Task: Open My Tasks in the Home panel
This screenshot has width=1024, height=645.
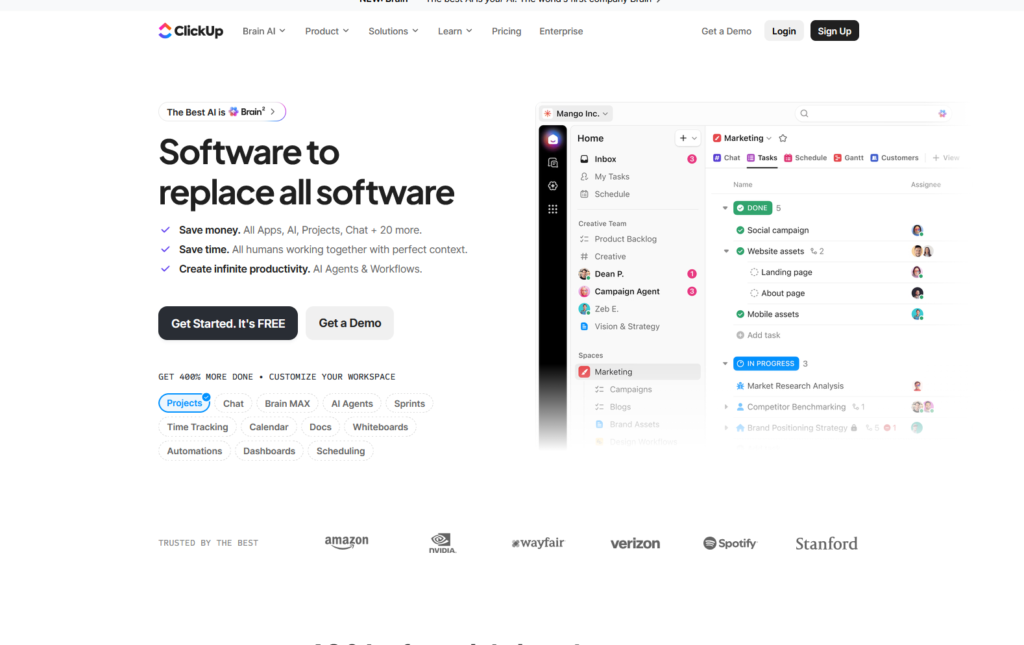Action: tap(637, 176)
